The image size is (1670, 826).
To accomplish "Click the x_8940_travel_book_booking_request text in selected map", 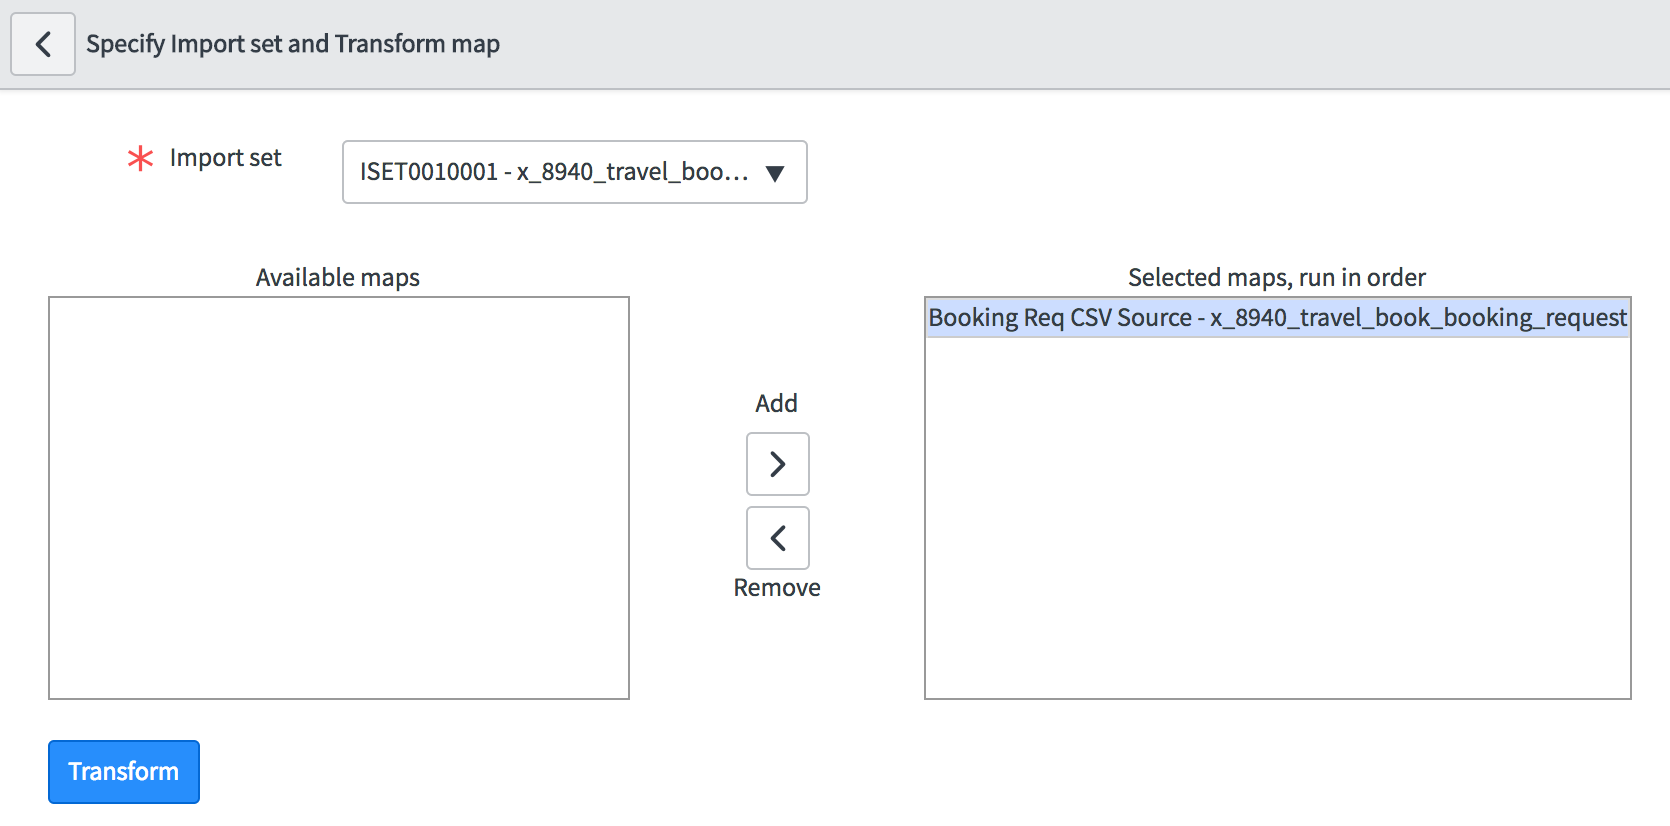I will [1418, 318].
